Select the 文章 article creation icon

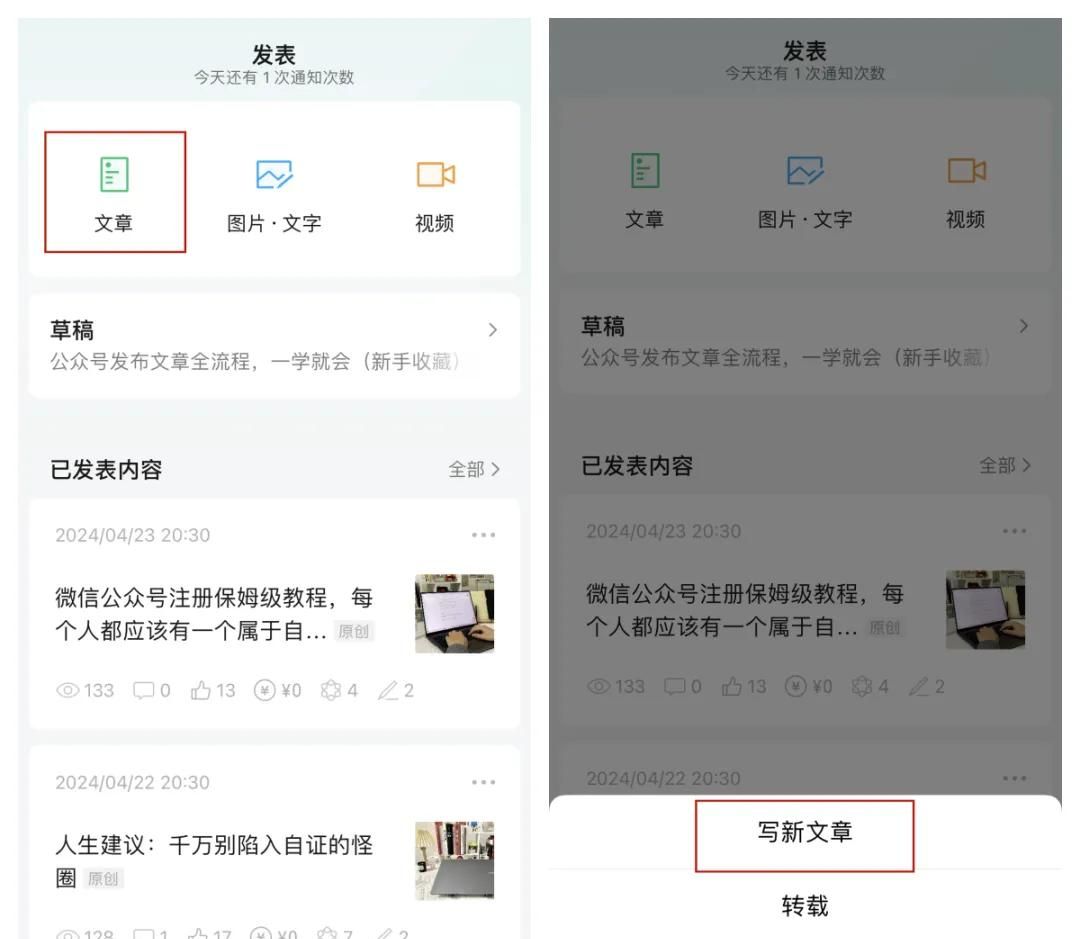coord(115,175)
